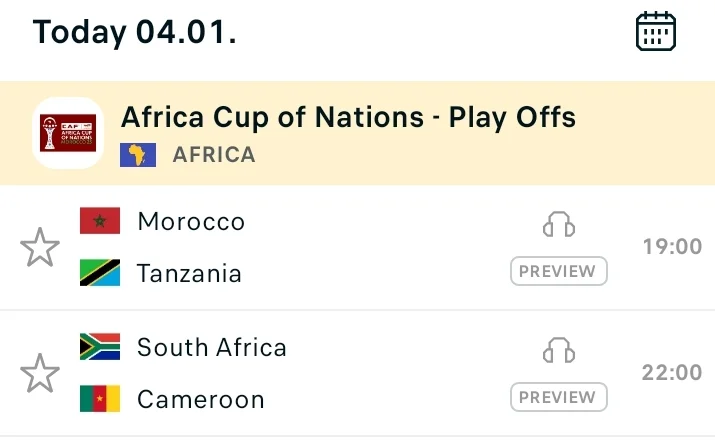
Task: Open Africa Cup of Nations - Play Offs league
Action: pos(348,118)
